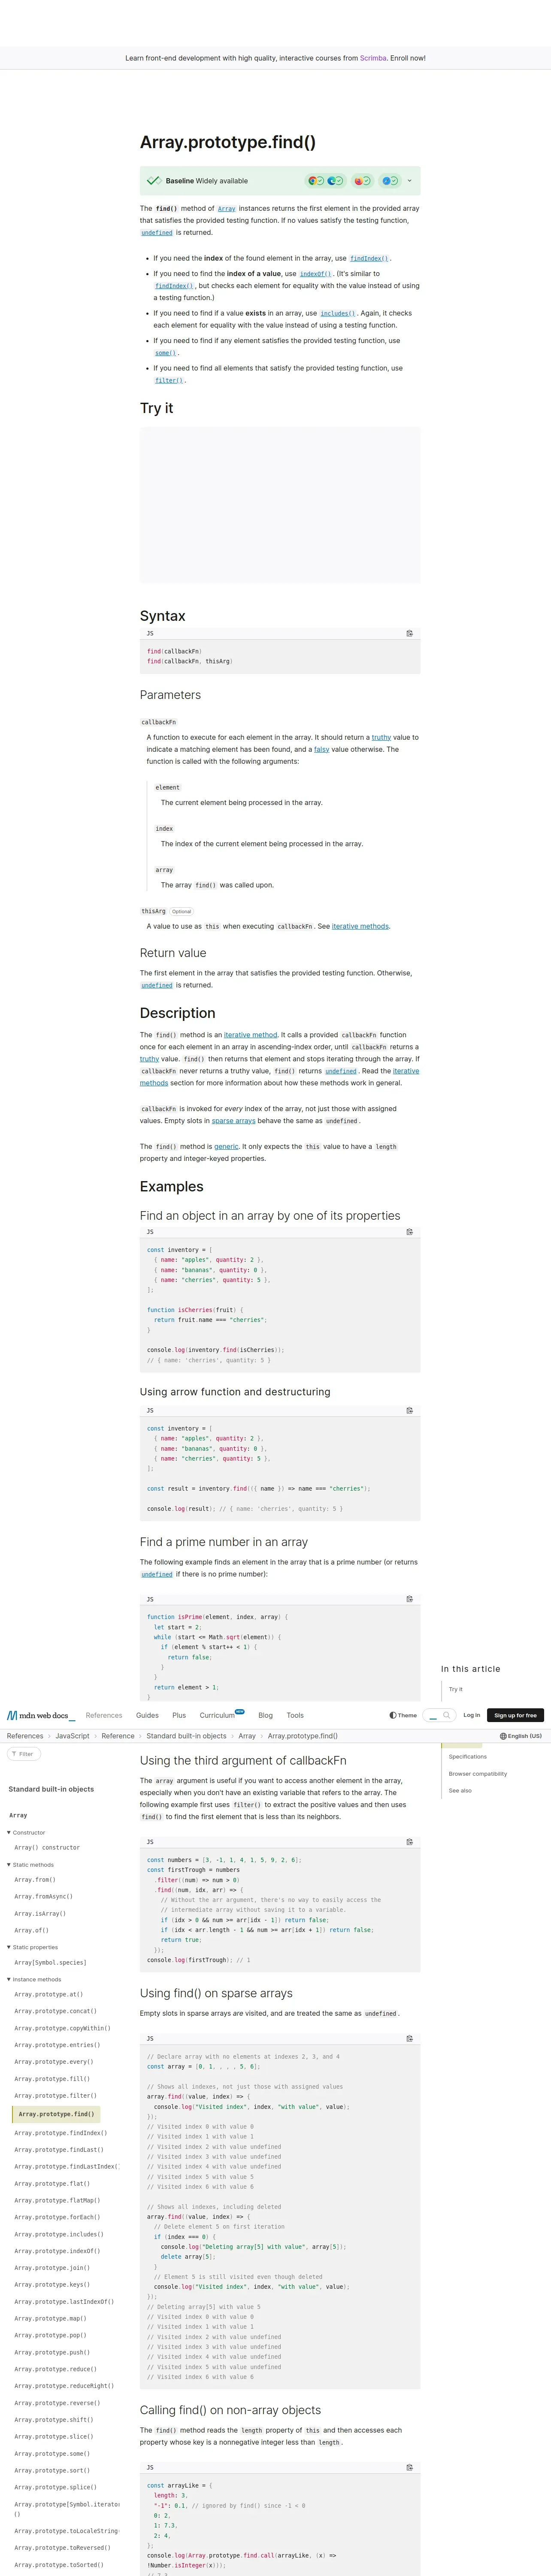Open the findIndex() link in intro list

[x=369, y=259]
